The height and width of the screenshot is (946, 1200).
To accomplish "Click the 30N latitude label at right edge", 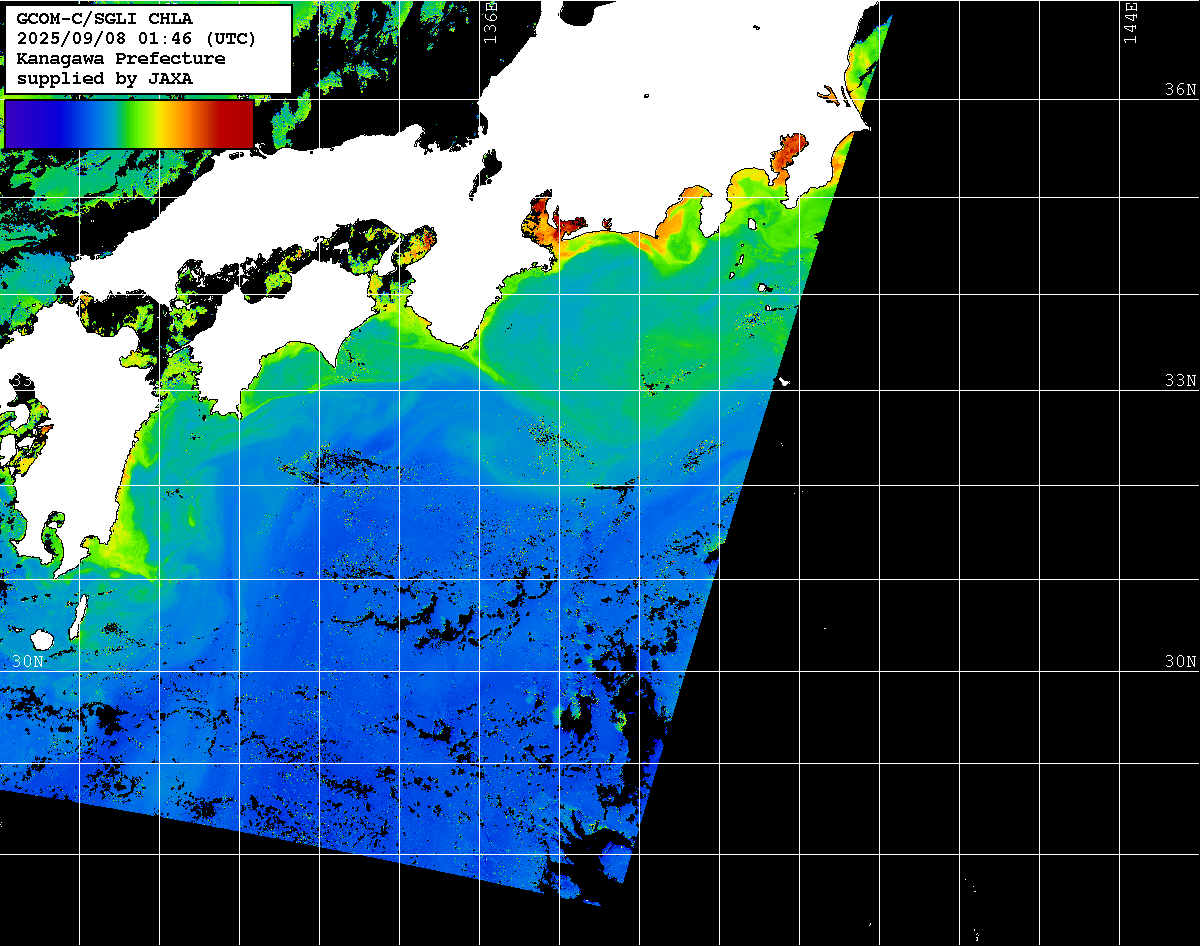I will 1180,661.
